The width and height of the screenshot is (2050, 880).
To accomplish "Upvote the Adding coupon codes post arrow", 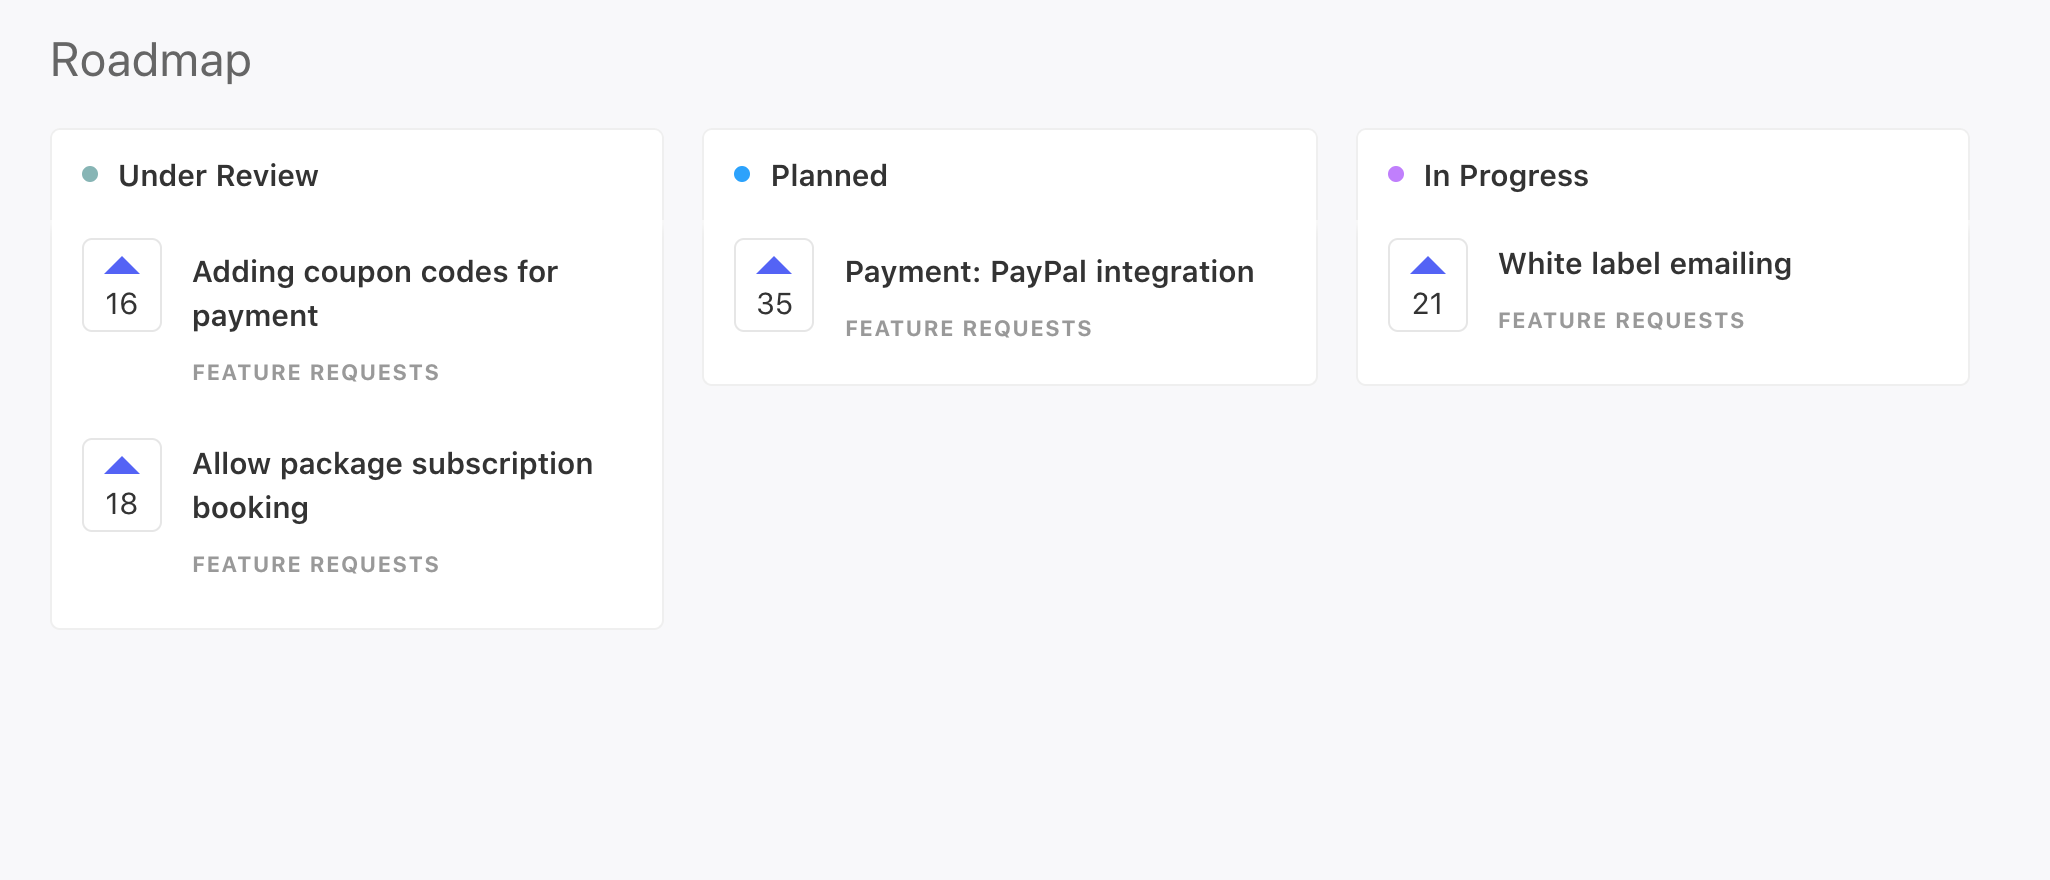I will (122, 266).
